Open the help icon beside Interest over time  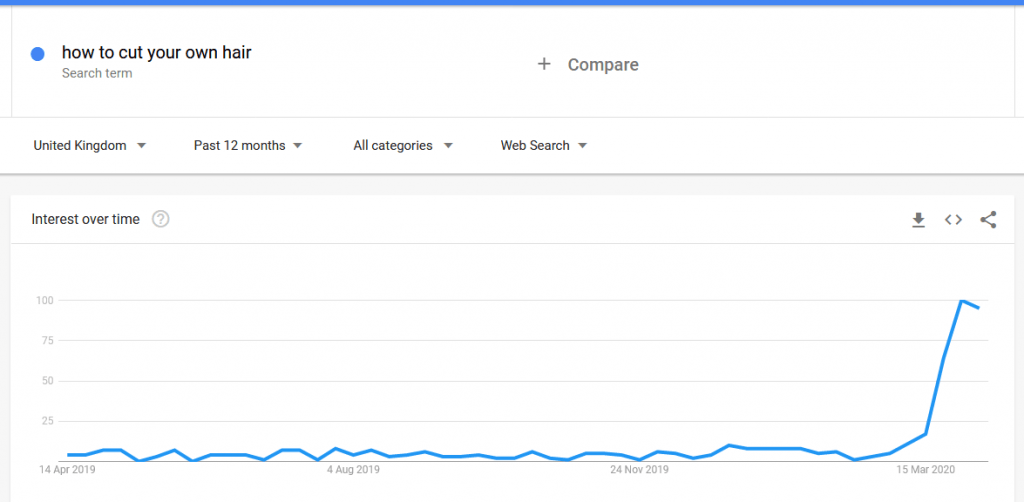coord(161,219)
